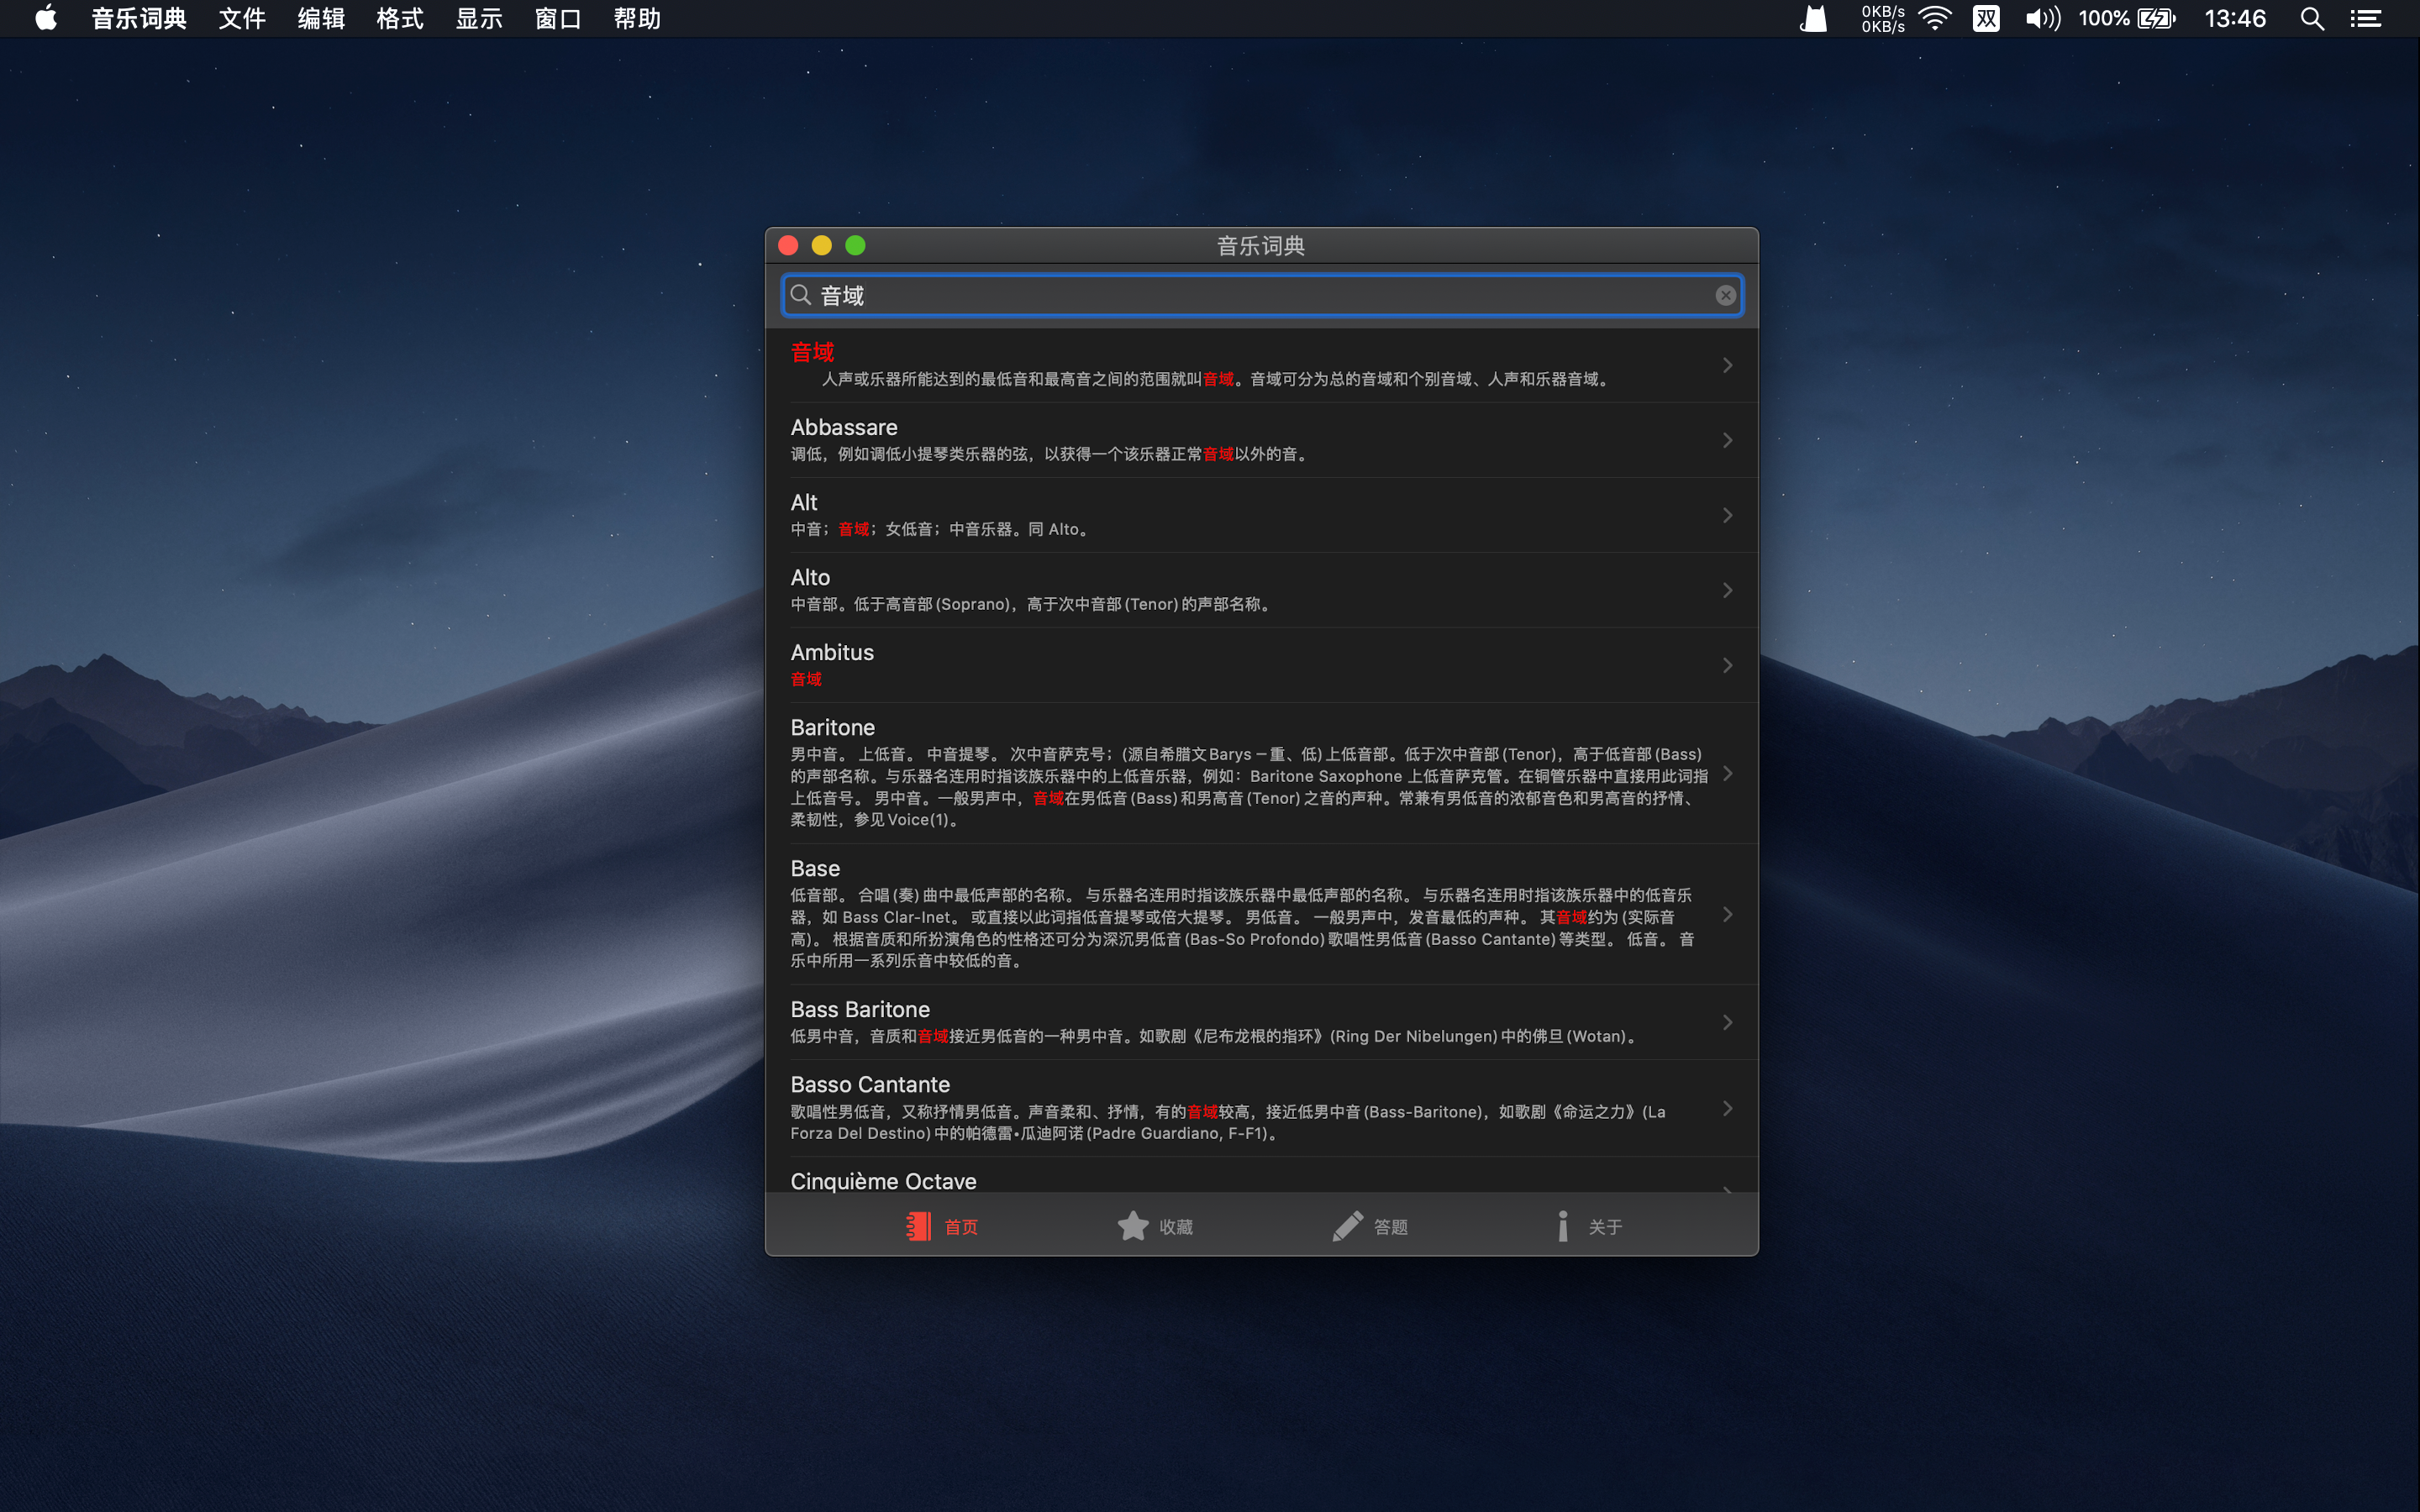The height and width of the screenshot is (1512, 2420).
Task: Open Notification Center list icon
Action: (2366, 18)
